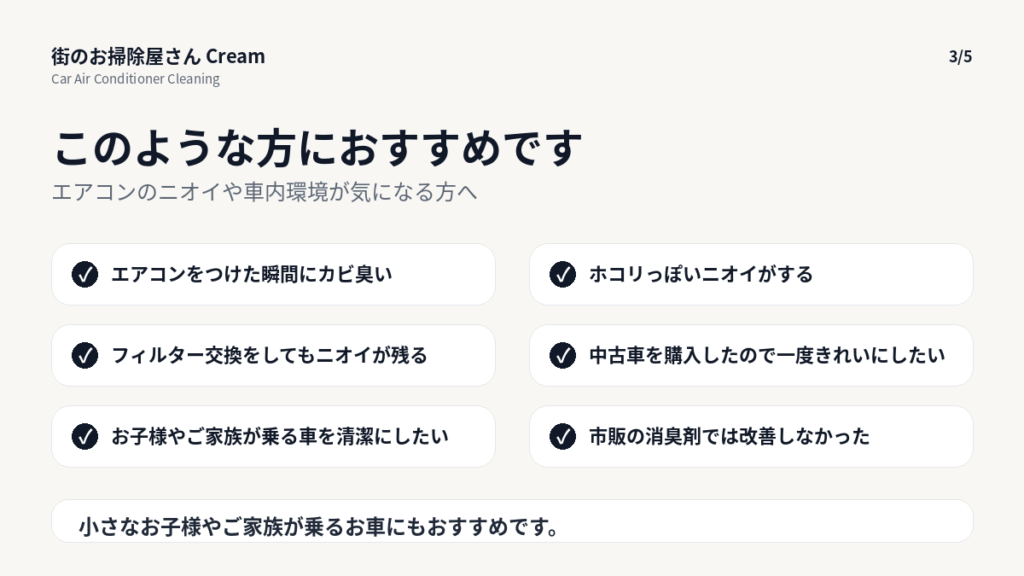Click the checkmark icon beside エアコンをつけた瞬間にカビ臭い
1024x576 pixels.
pyautogui.click(x=85, y=274)
